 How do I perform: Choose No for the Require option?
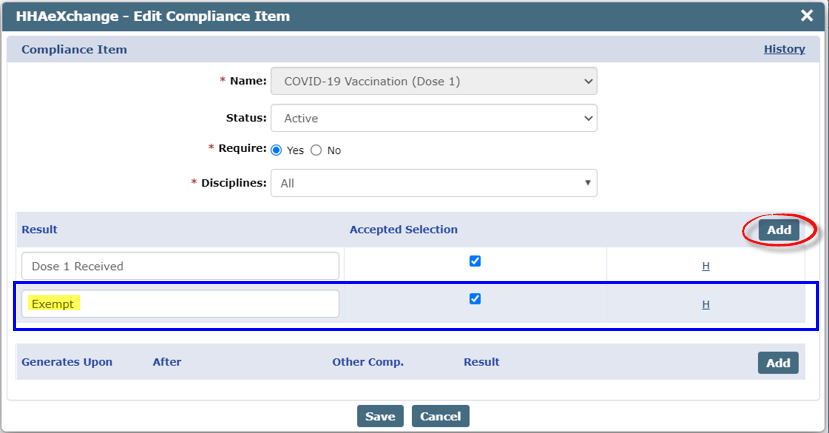point(316,150)
